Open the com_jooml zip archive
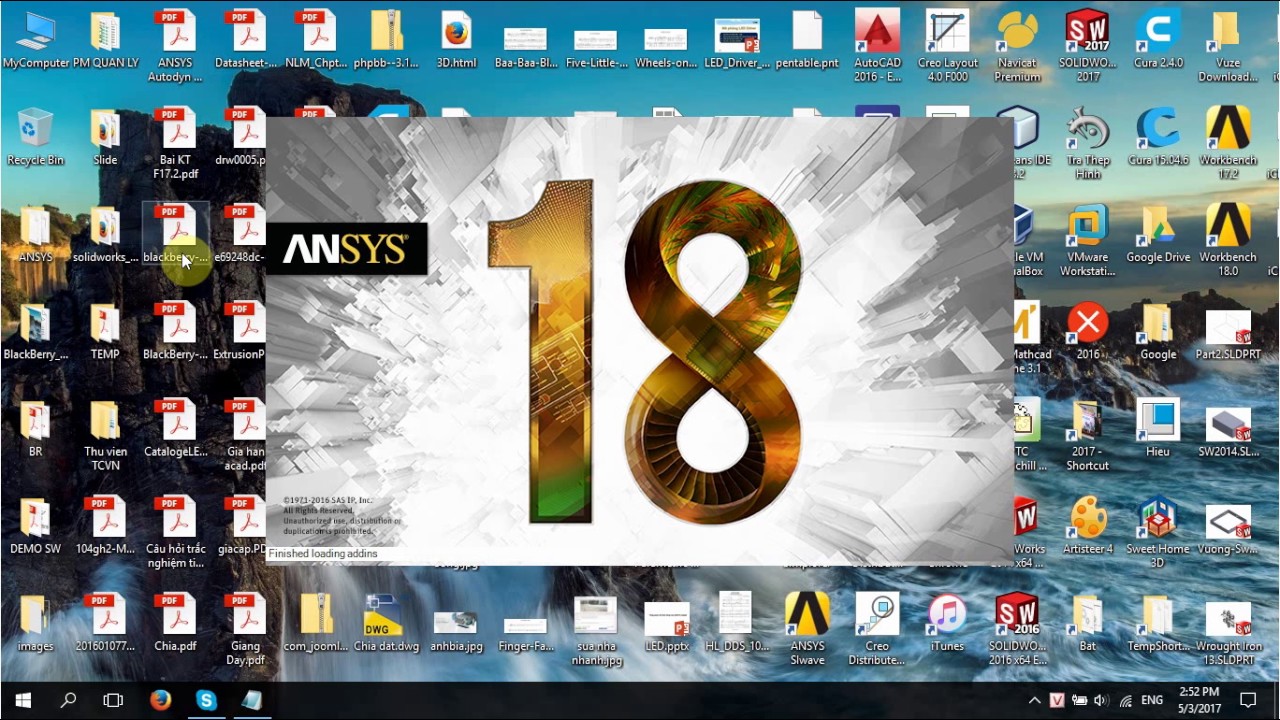The height and width of the screenshot is (720, 1280). [316, 622]
